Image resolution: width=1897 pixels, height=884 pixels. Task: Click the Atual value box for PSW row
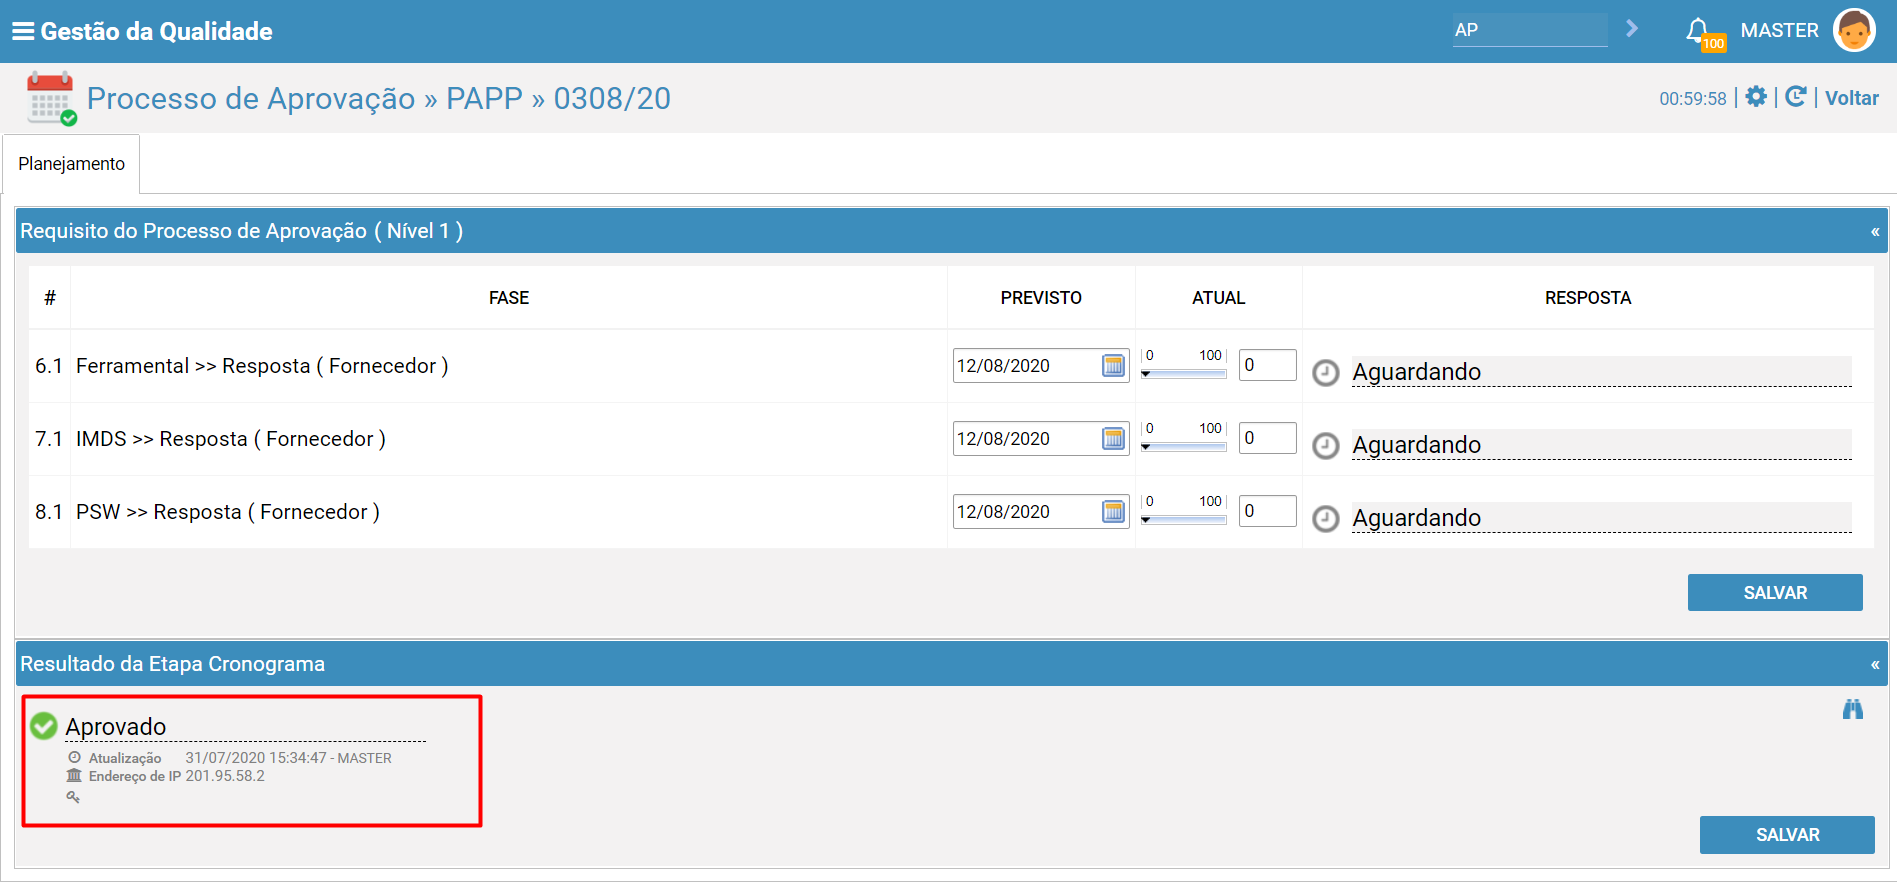click(x=1267, y=511)
